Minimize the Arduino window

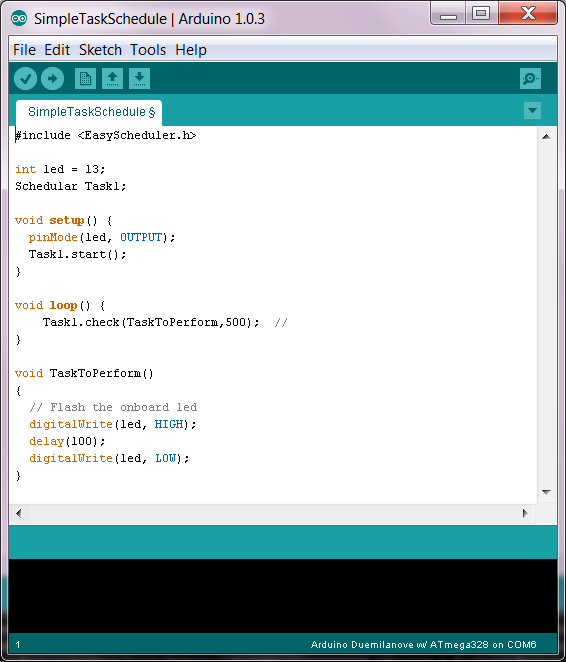pyautogui.click(x=448, y=15)
